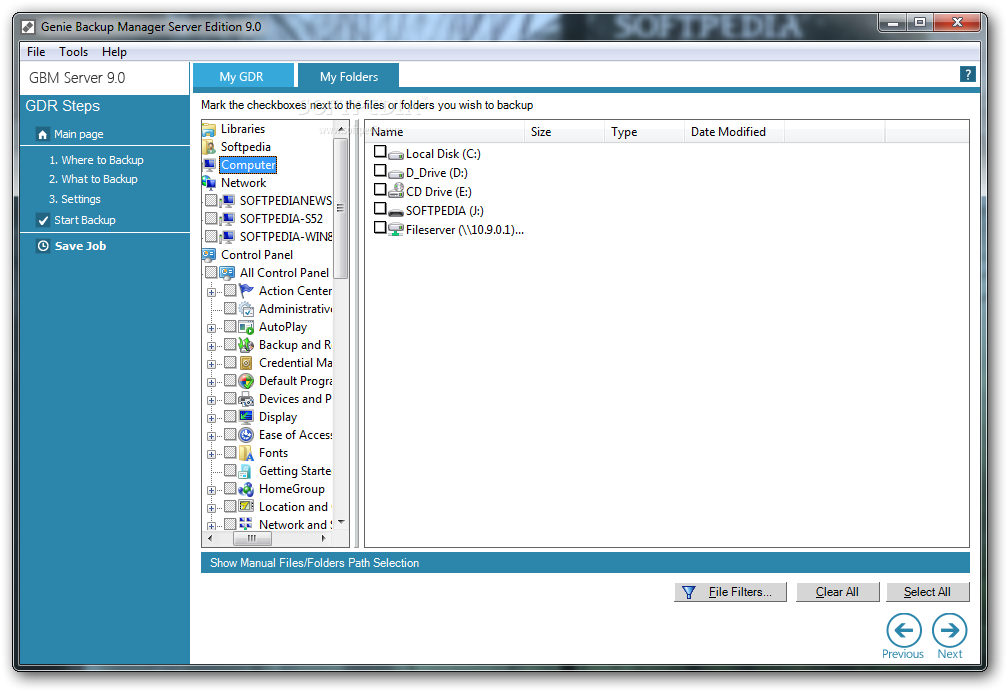Expand the AutoPlay tree node
This screenshot has height=692, width=1008.
pos(212,329)
